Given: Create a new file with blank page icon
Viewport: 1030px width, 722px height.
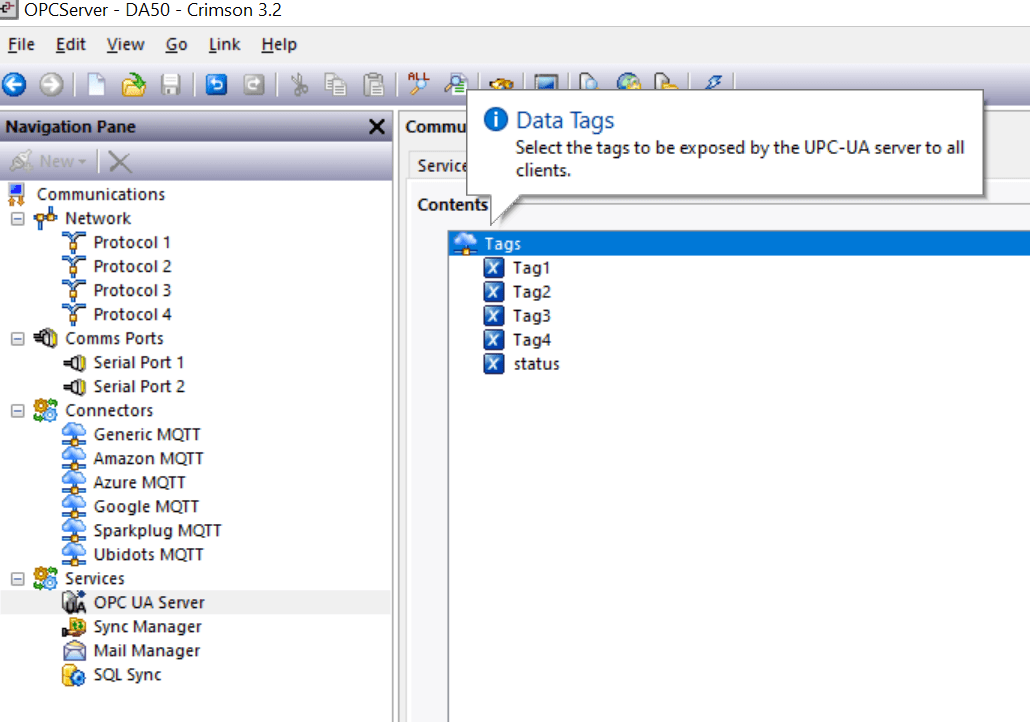Looking at the screenshot, I should pos(97,85).
